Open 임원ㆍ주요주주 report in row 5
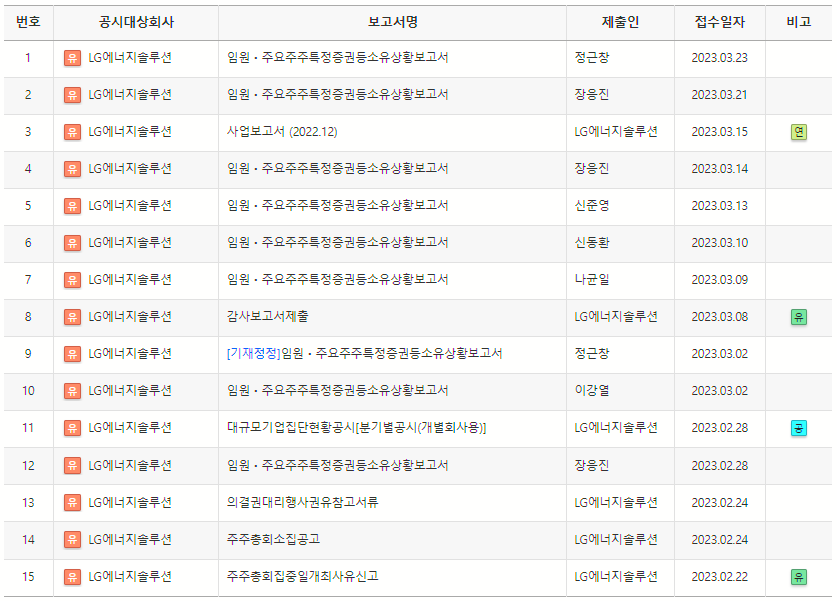 337,205
